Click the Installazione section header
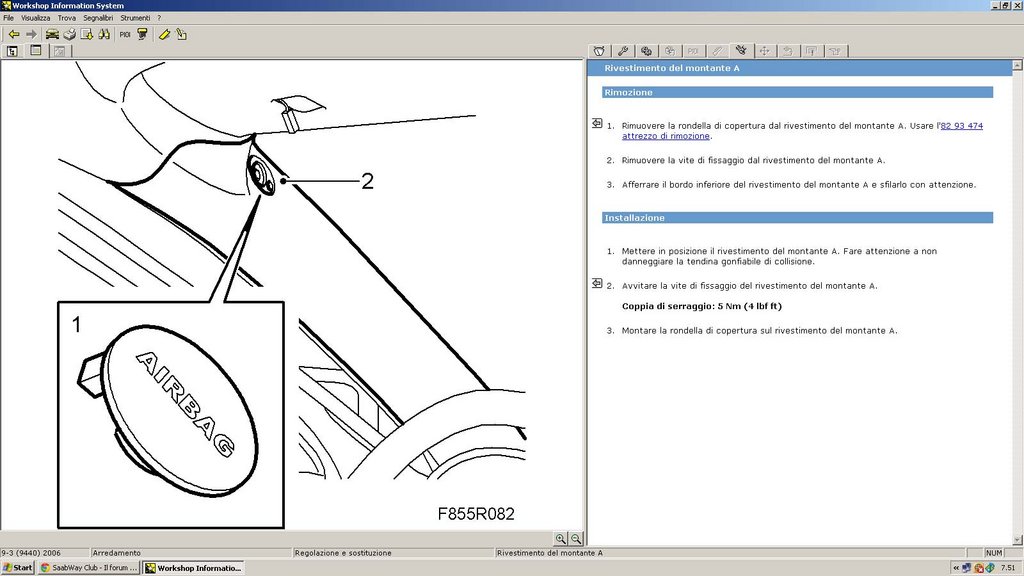Viewport: 1024px width, 576px height. [797, 217]
